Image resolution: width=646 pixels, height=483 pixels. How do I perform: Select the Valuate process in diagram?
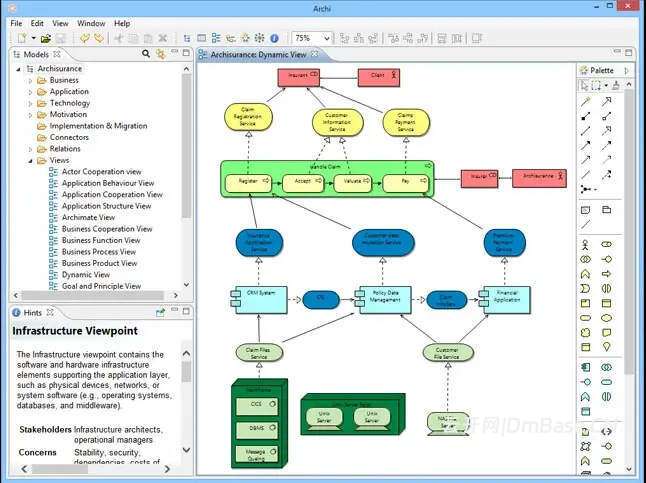[x=352, y=183]
